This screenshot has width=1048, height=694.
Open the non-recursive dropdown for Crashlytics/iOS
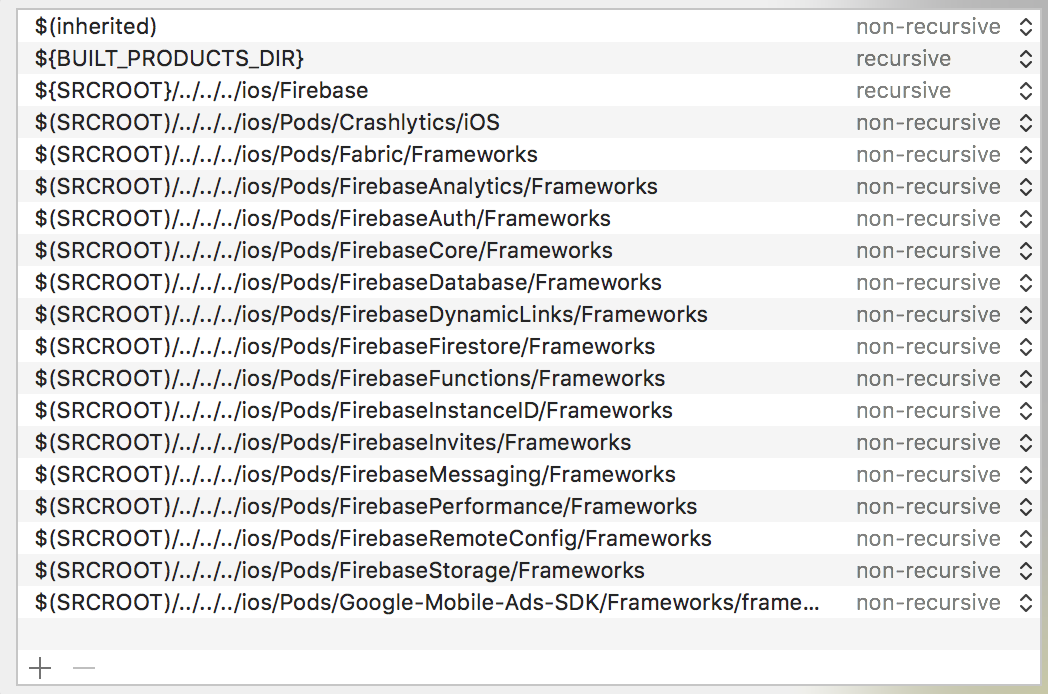1026,122
